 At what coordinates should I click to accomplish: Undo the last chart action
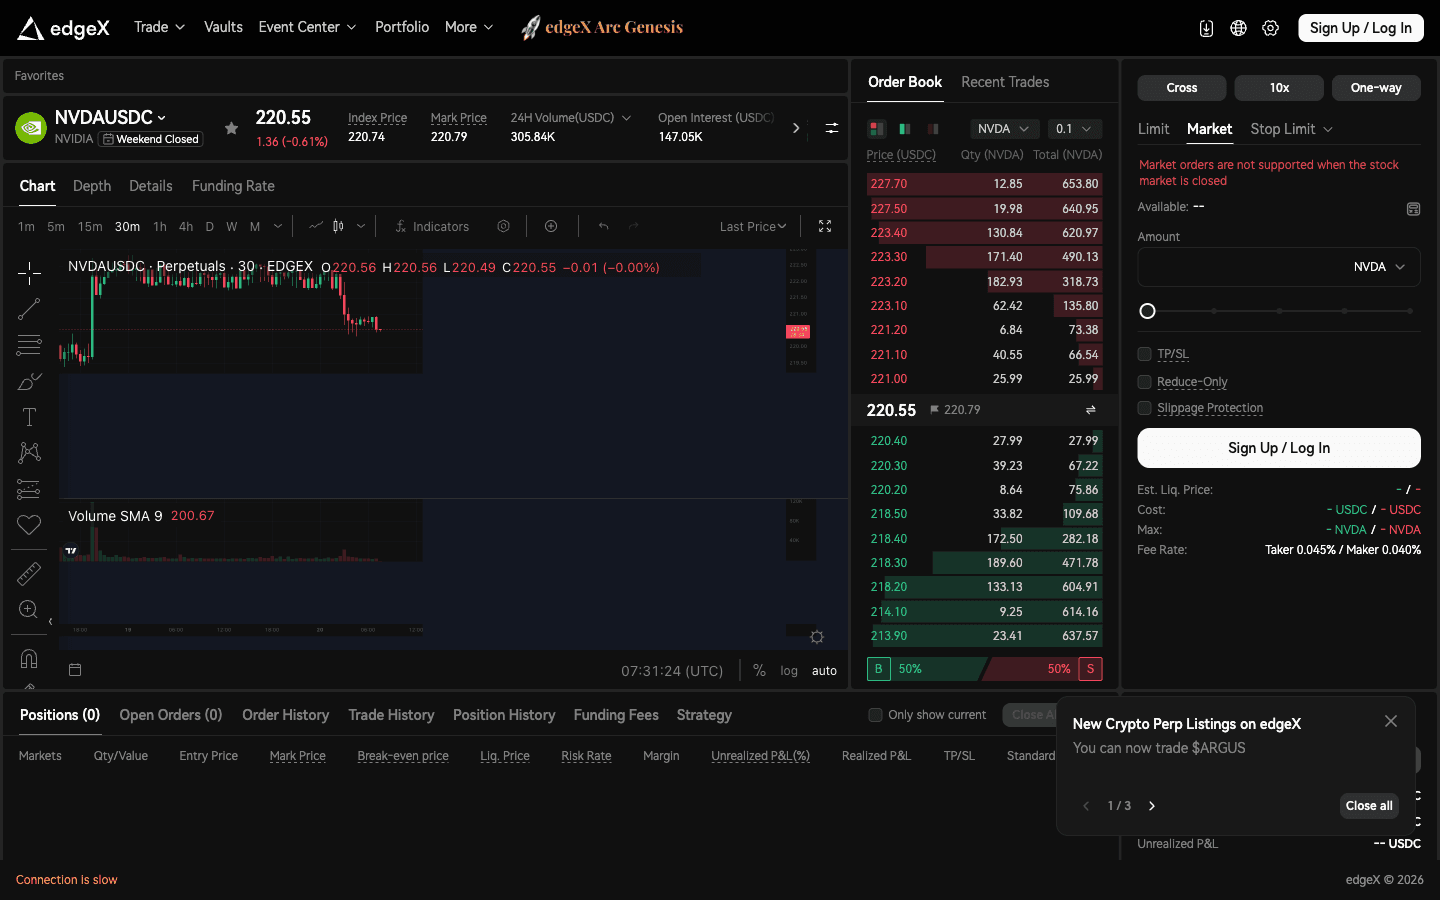click(x=603, y=227)
